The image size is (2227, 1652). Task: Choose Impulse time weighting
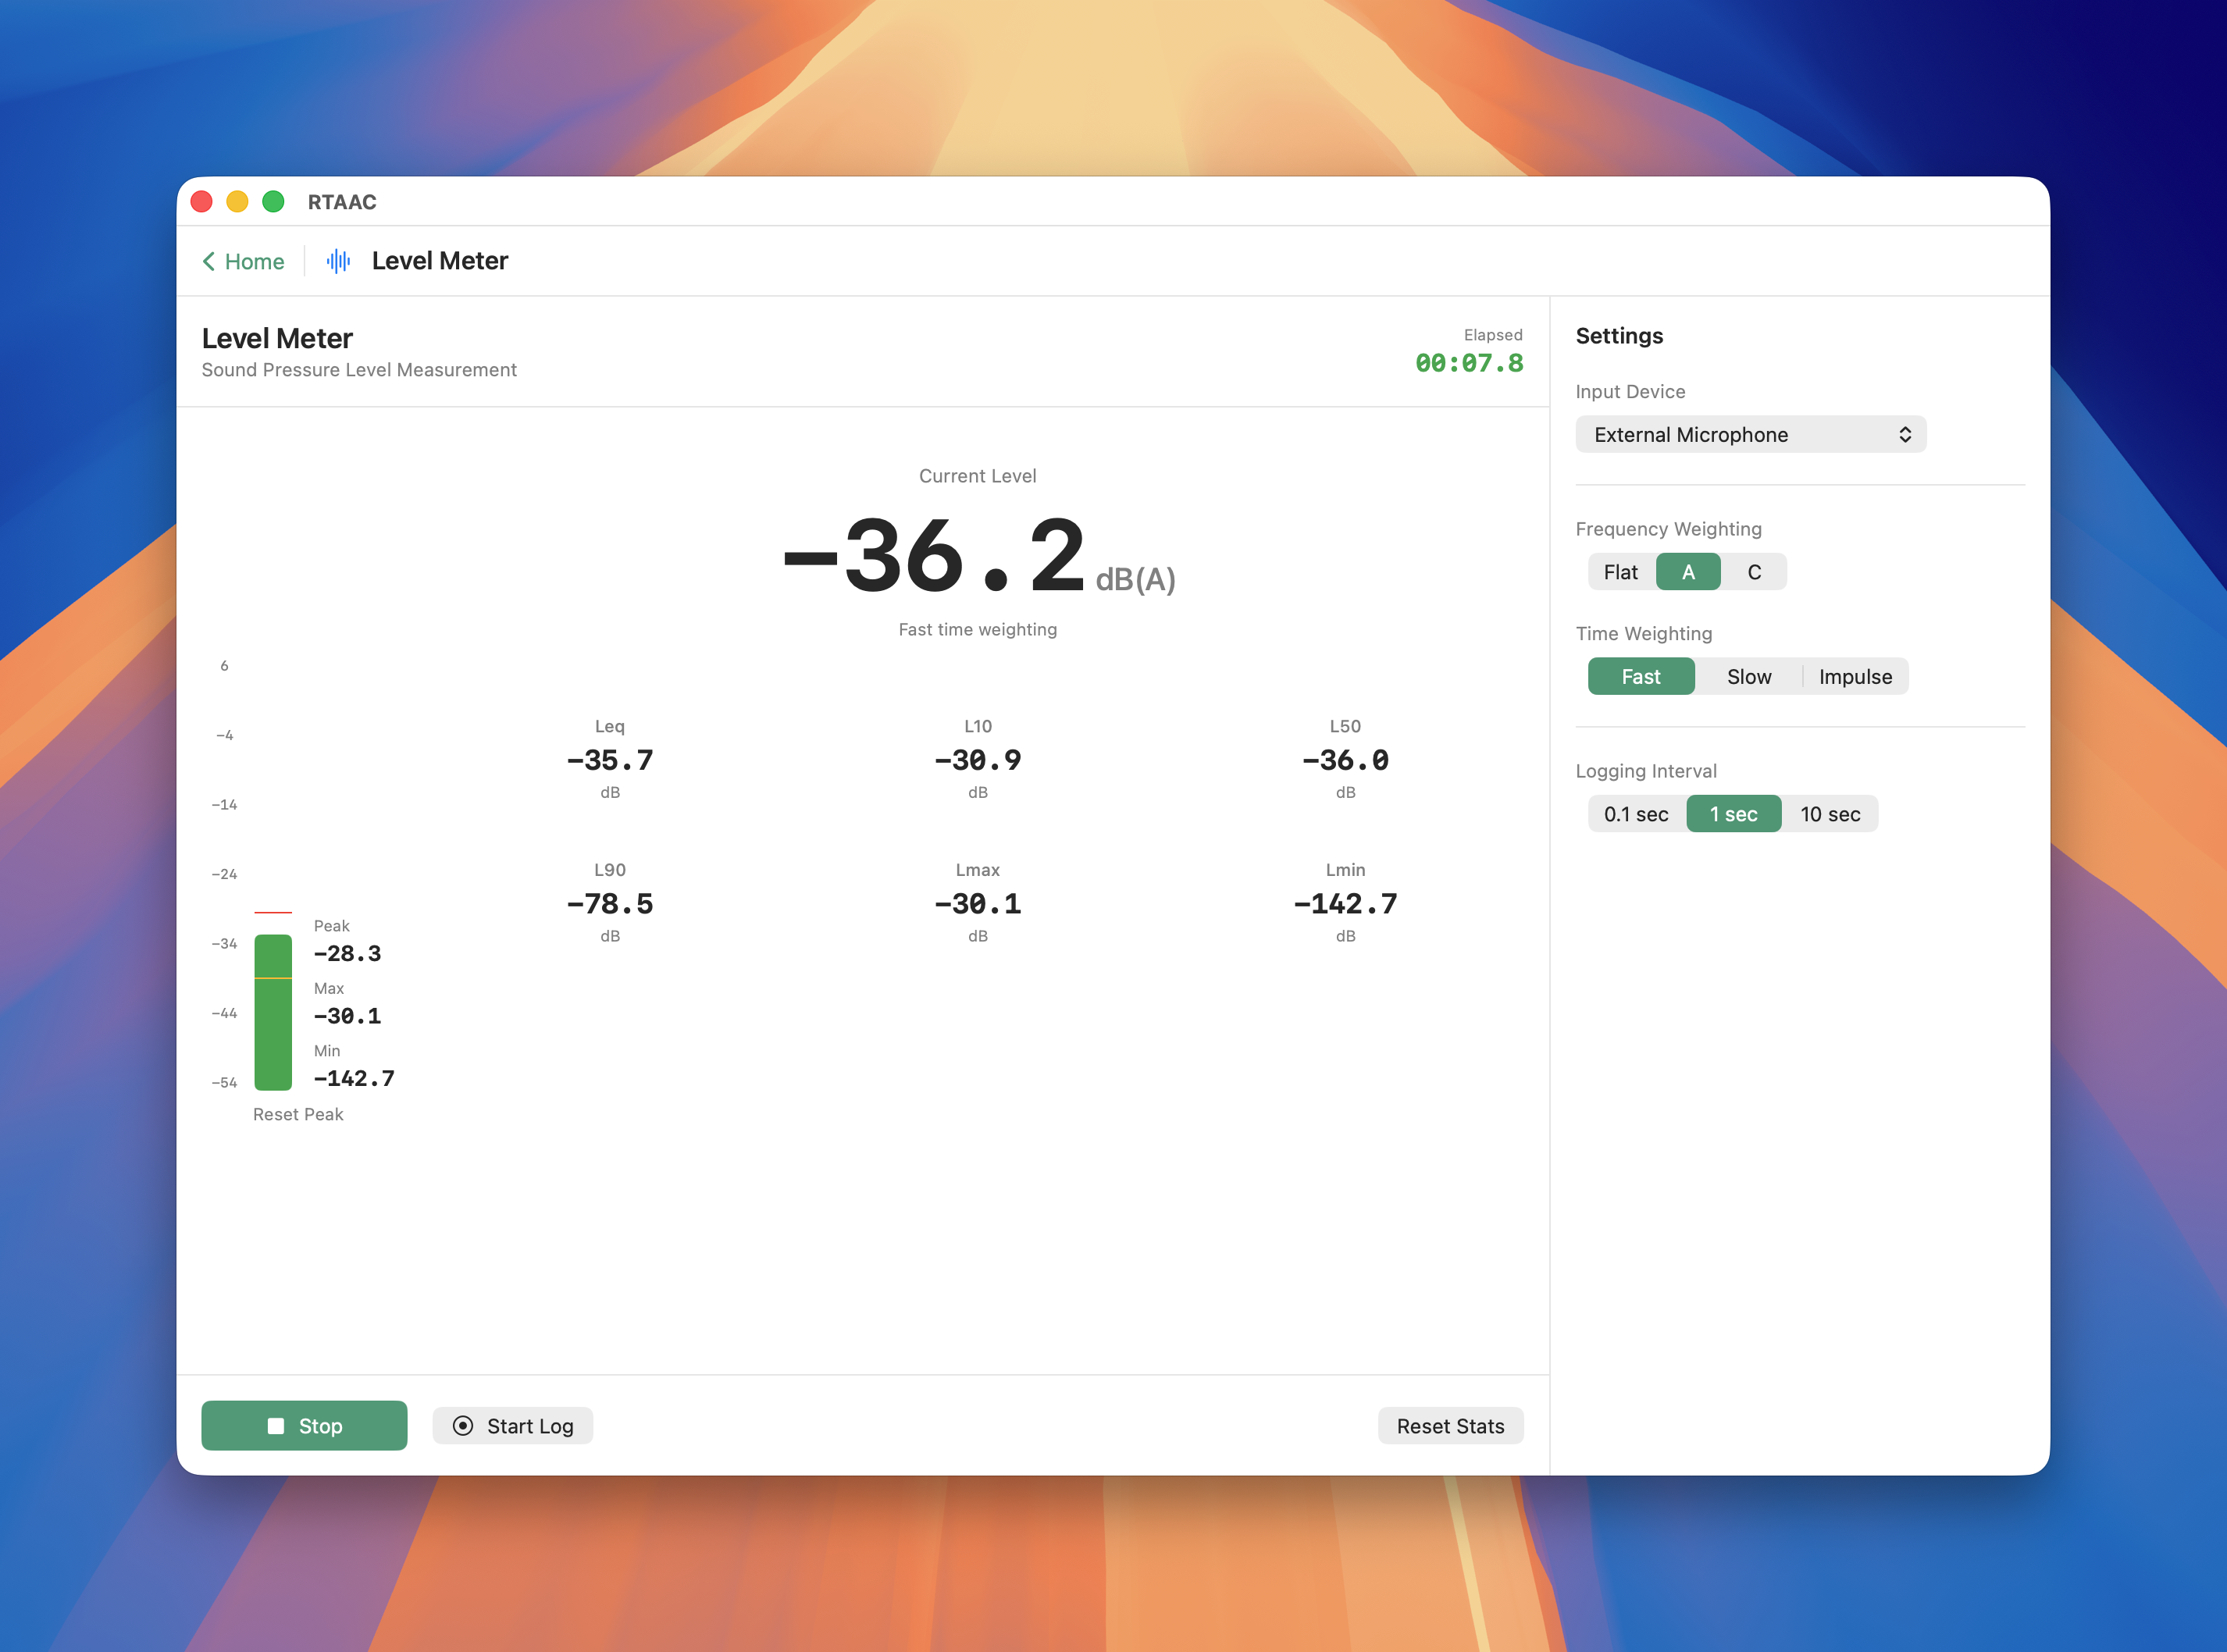pos(1855,676)
